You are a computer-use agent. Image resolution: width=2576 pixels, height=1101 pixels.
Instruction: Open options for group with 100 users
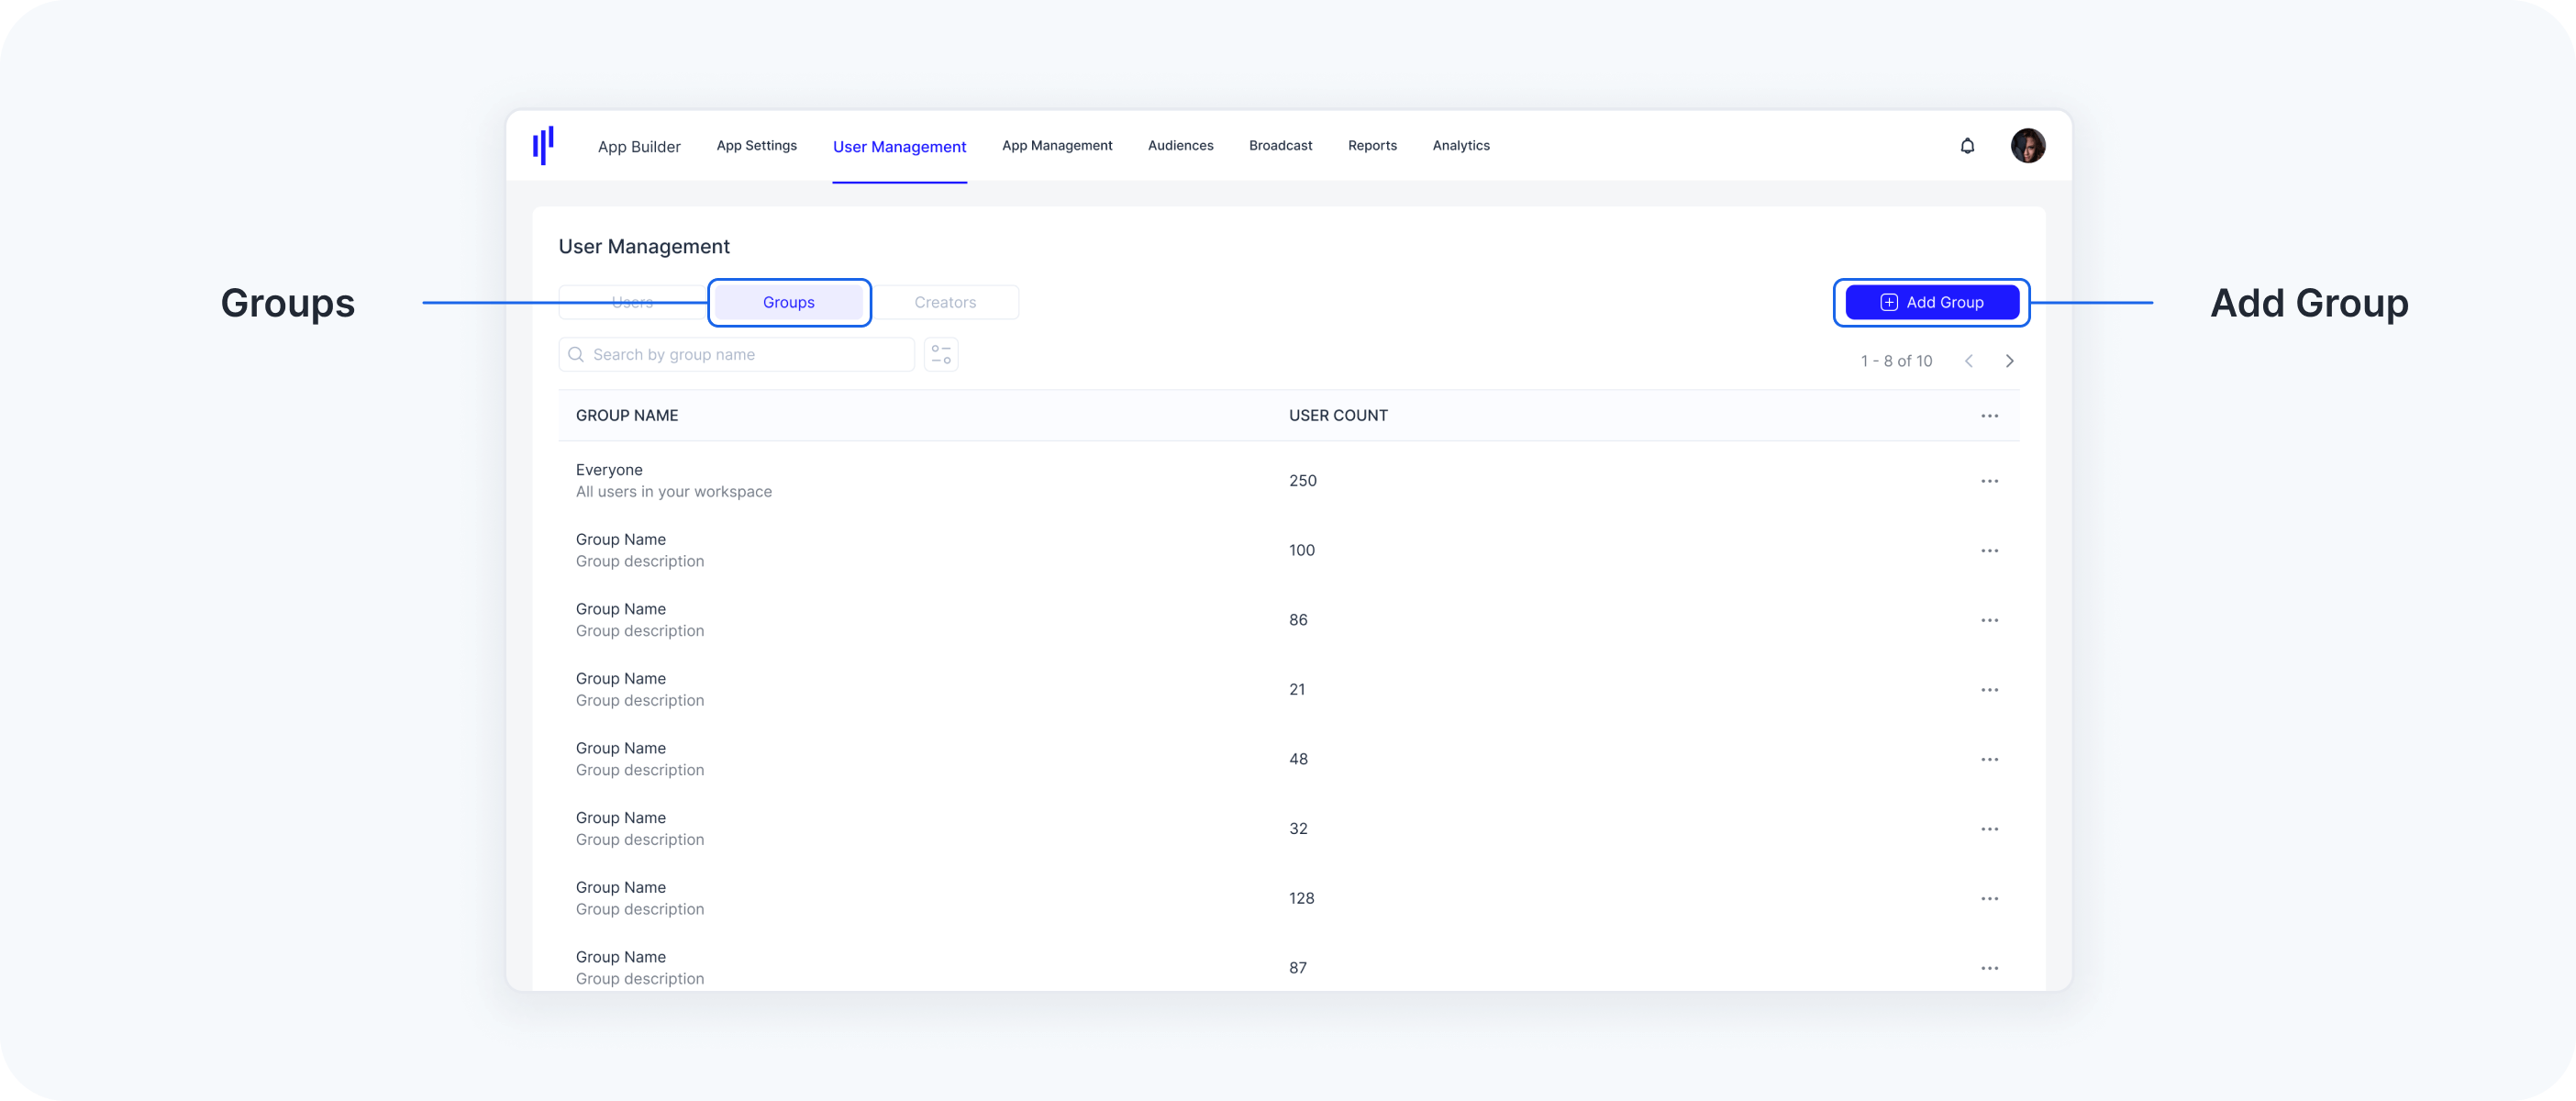click(x=1989, y=551)
